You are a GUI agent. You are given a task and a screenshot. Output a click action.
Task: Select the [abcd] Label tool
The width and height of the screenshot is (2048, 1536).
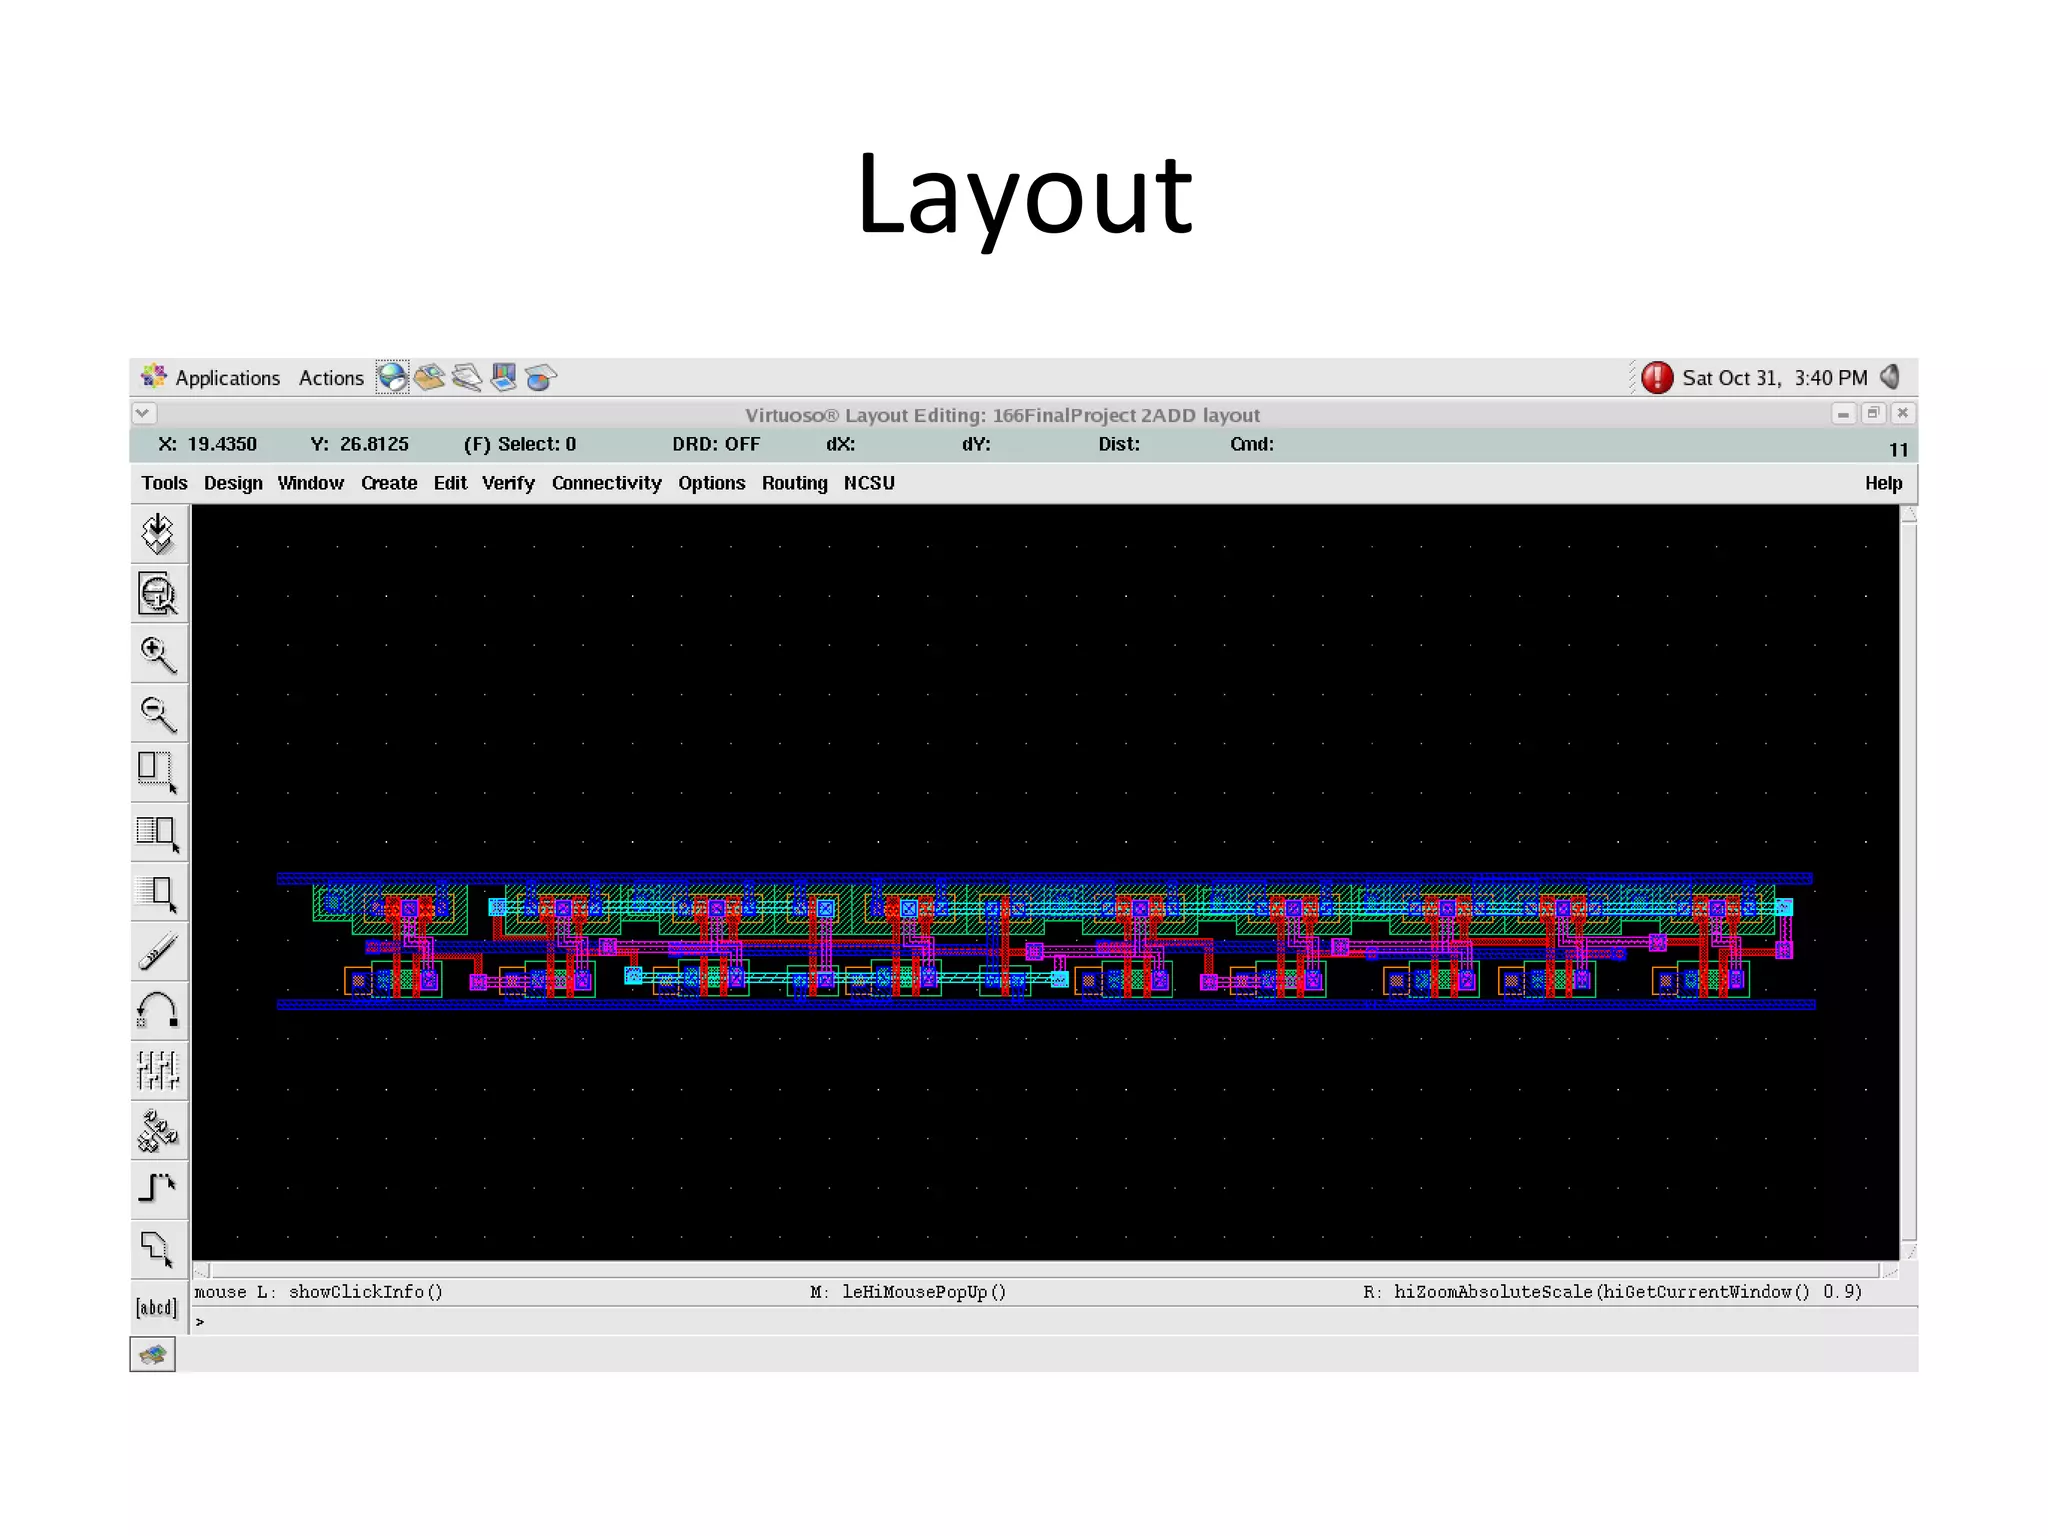point(157,1307)
